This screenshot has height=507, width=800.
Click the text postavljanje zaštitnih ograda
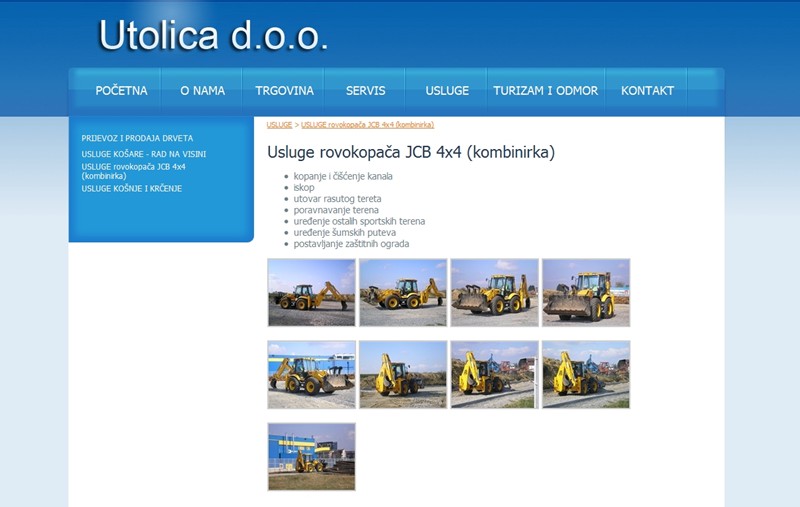351,244
